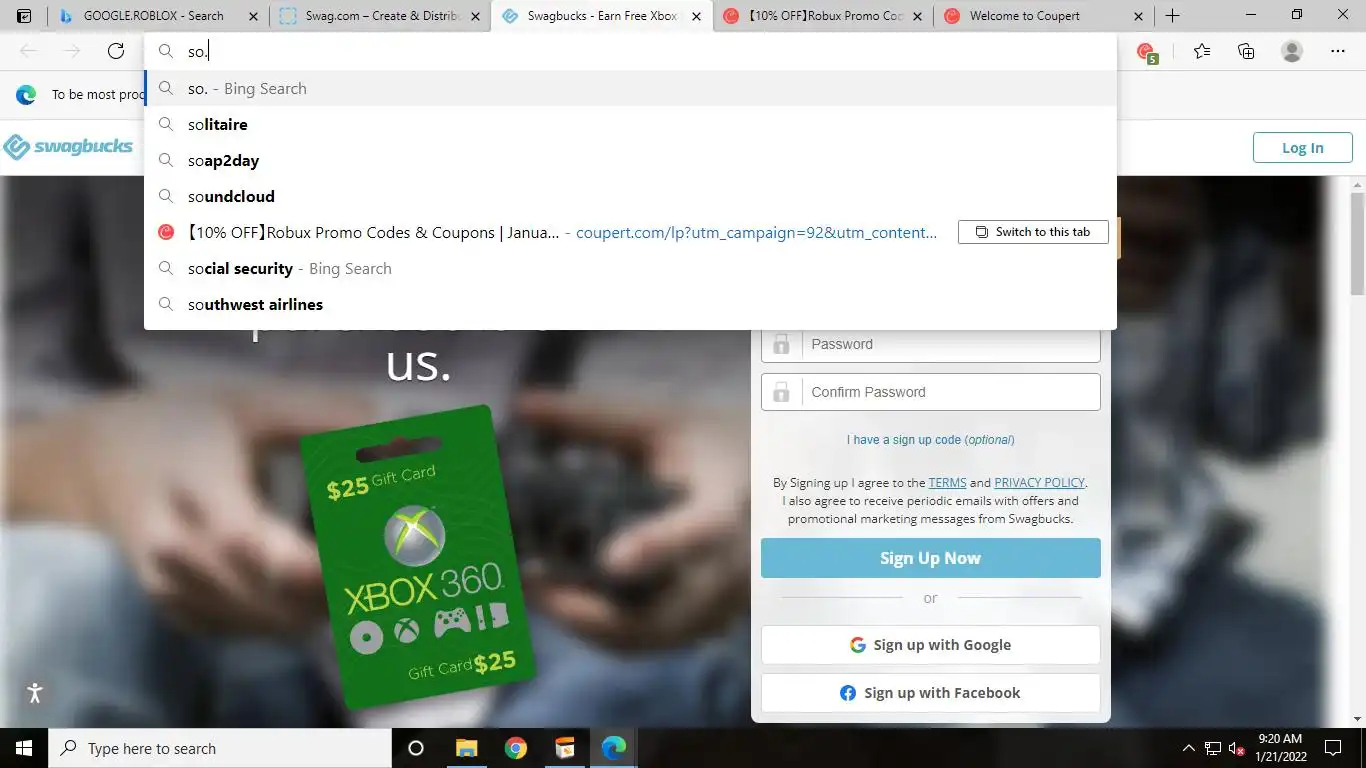Select the 'so. - Bing Search' suggestion
Viewport: 1366px width, 768px height.
[x=630, y=88]
